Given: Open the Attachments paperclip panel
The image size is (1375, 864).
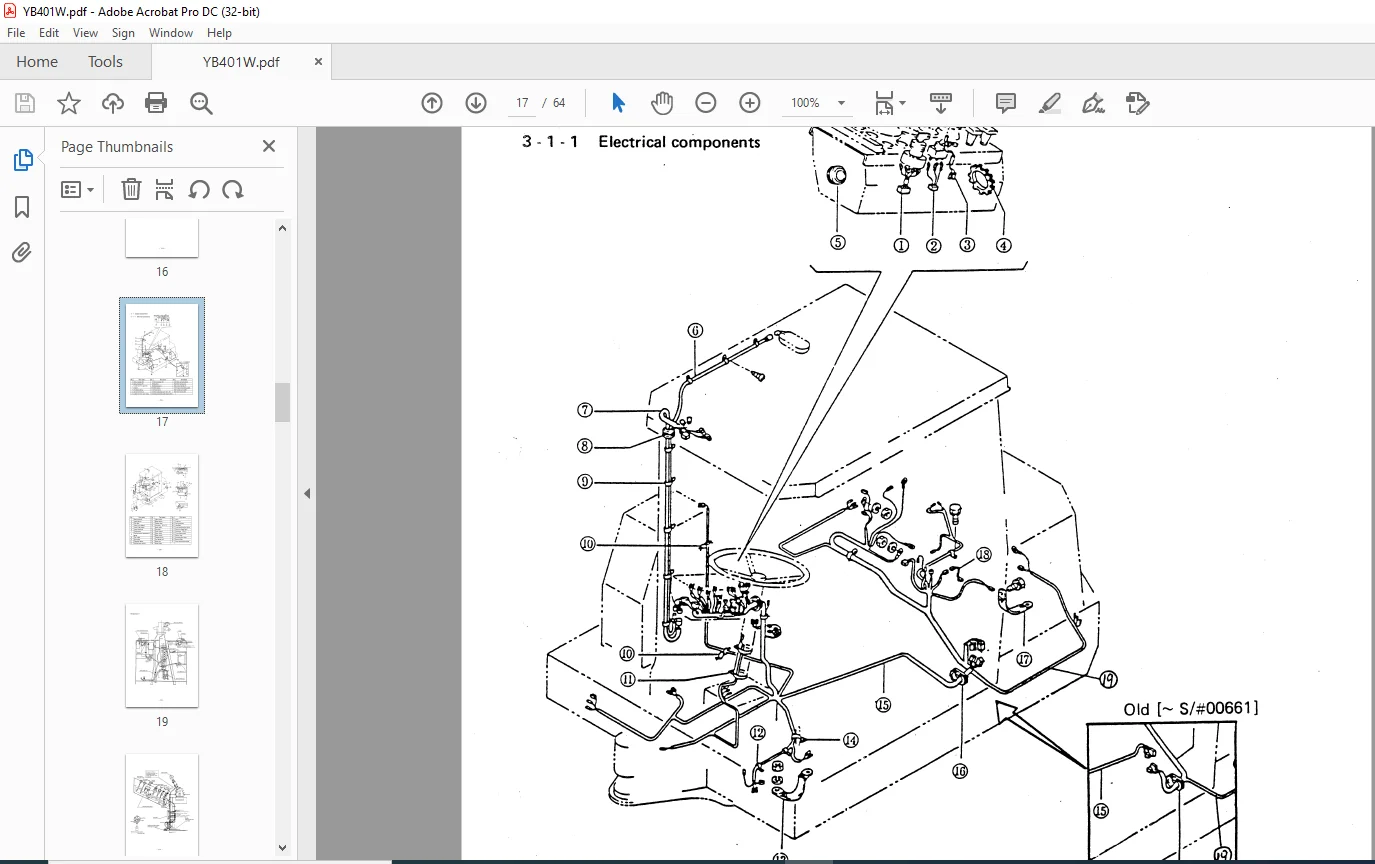Looking at the screenshot, I should click(x=22, y=252).
